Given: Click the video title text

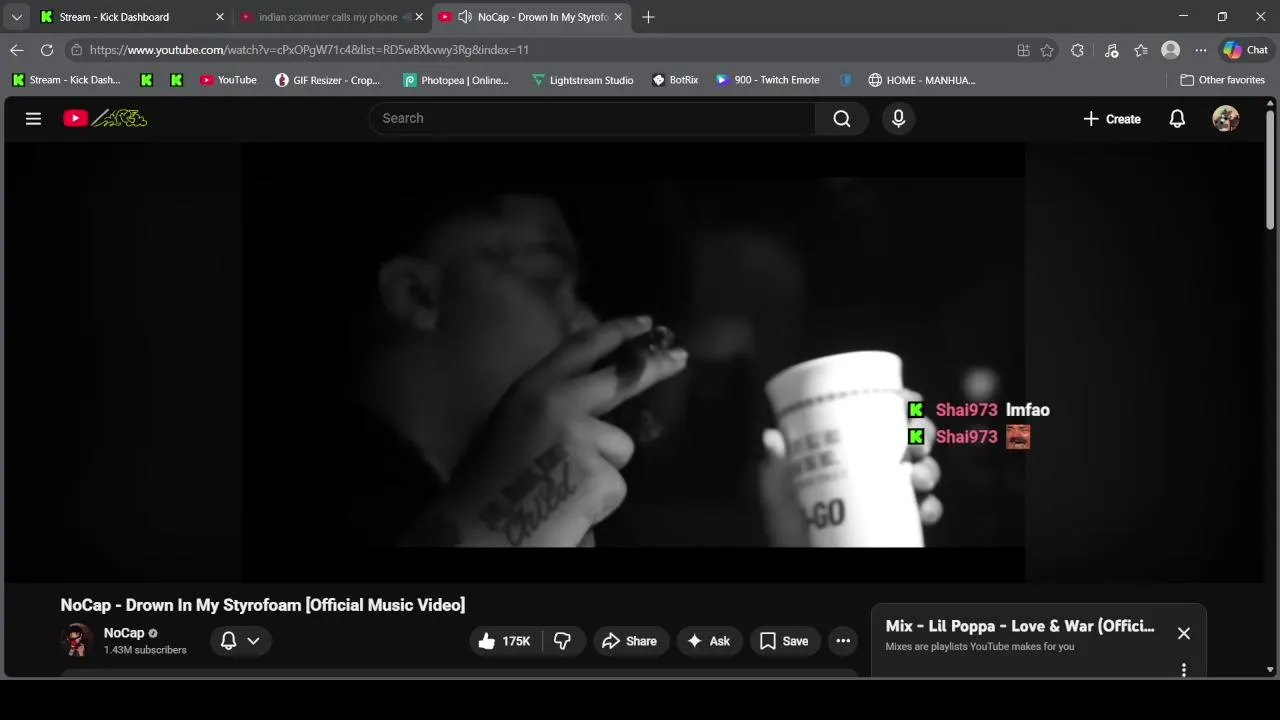Looking at the screenshot, I should (x=263, y=605).
